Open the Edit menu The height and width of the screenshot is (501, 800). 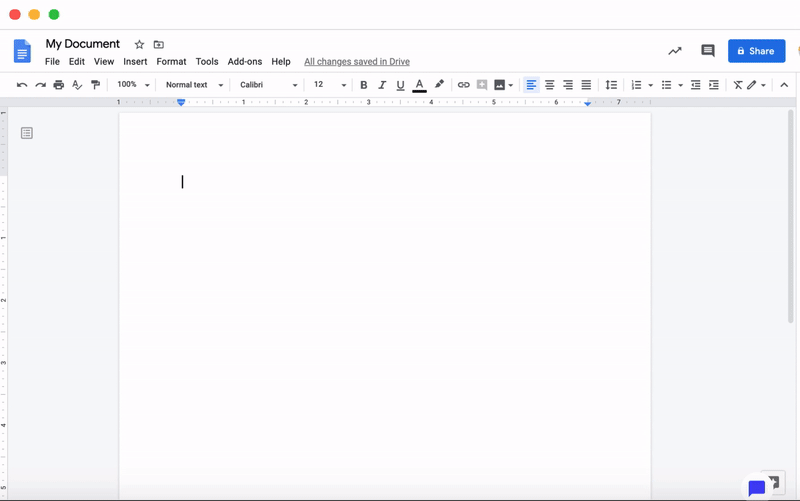(77, 62)
